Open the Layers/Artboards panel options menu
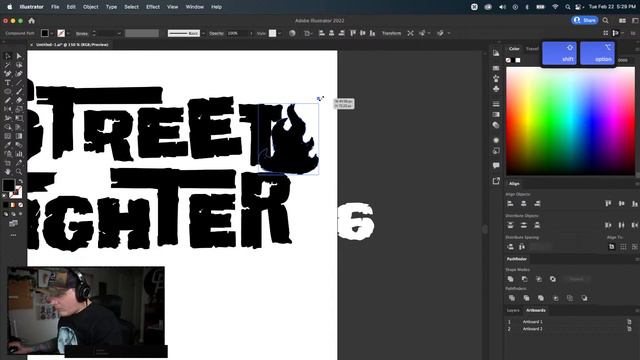The image size is (640, 360). pos(636,311)
